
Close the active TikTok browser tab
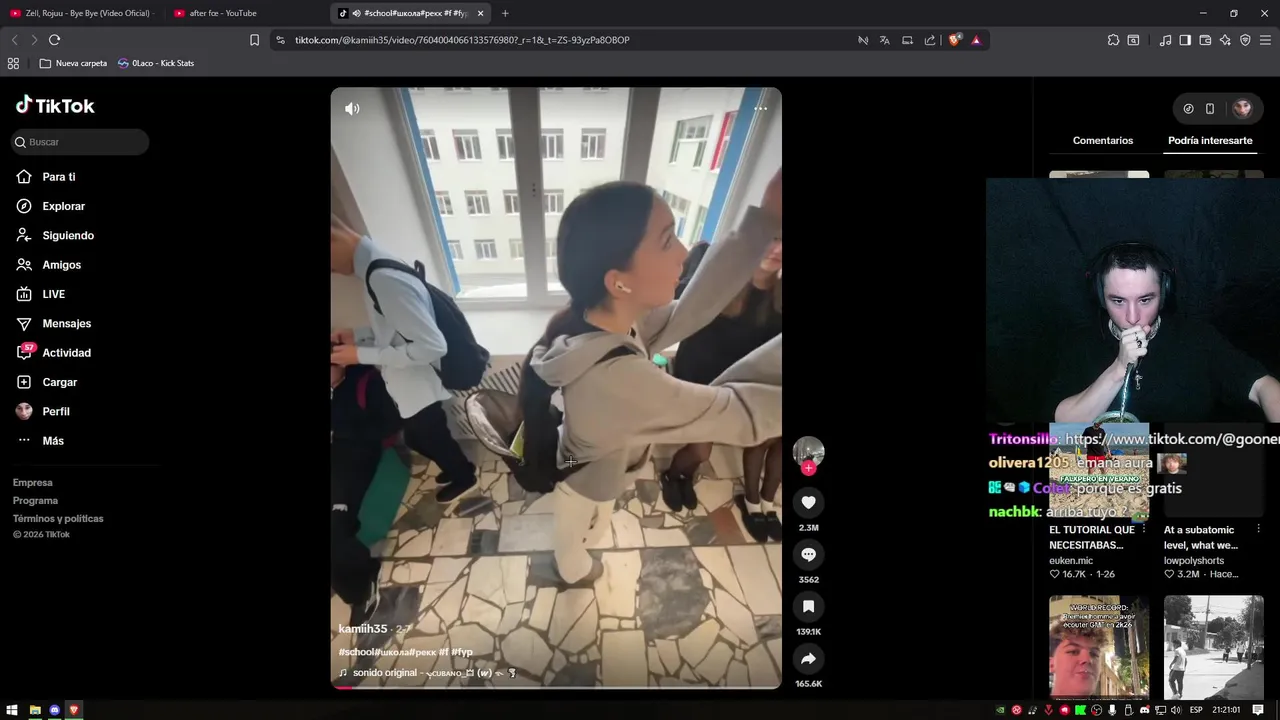point(481,13)
